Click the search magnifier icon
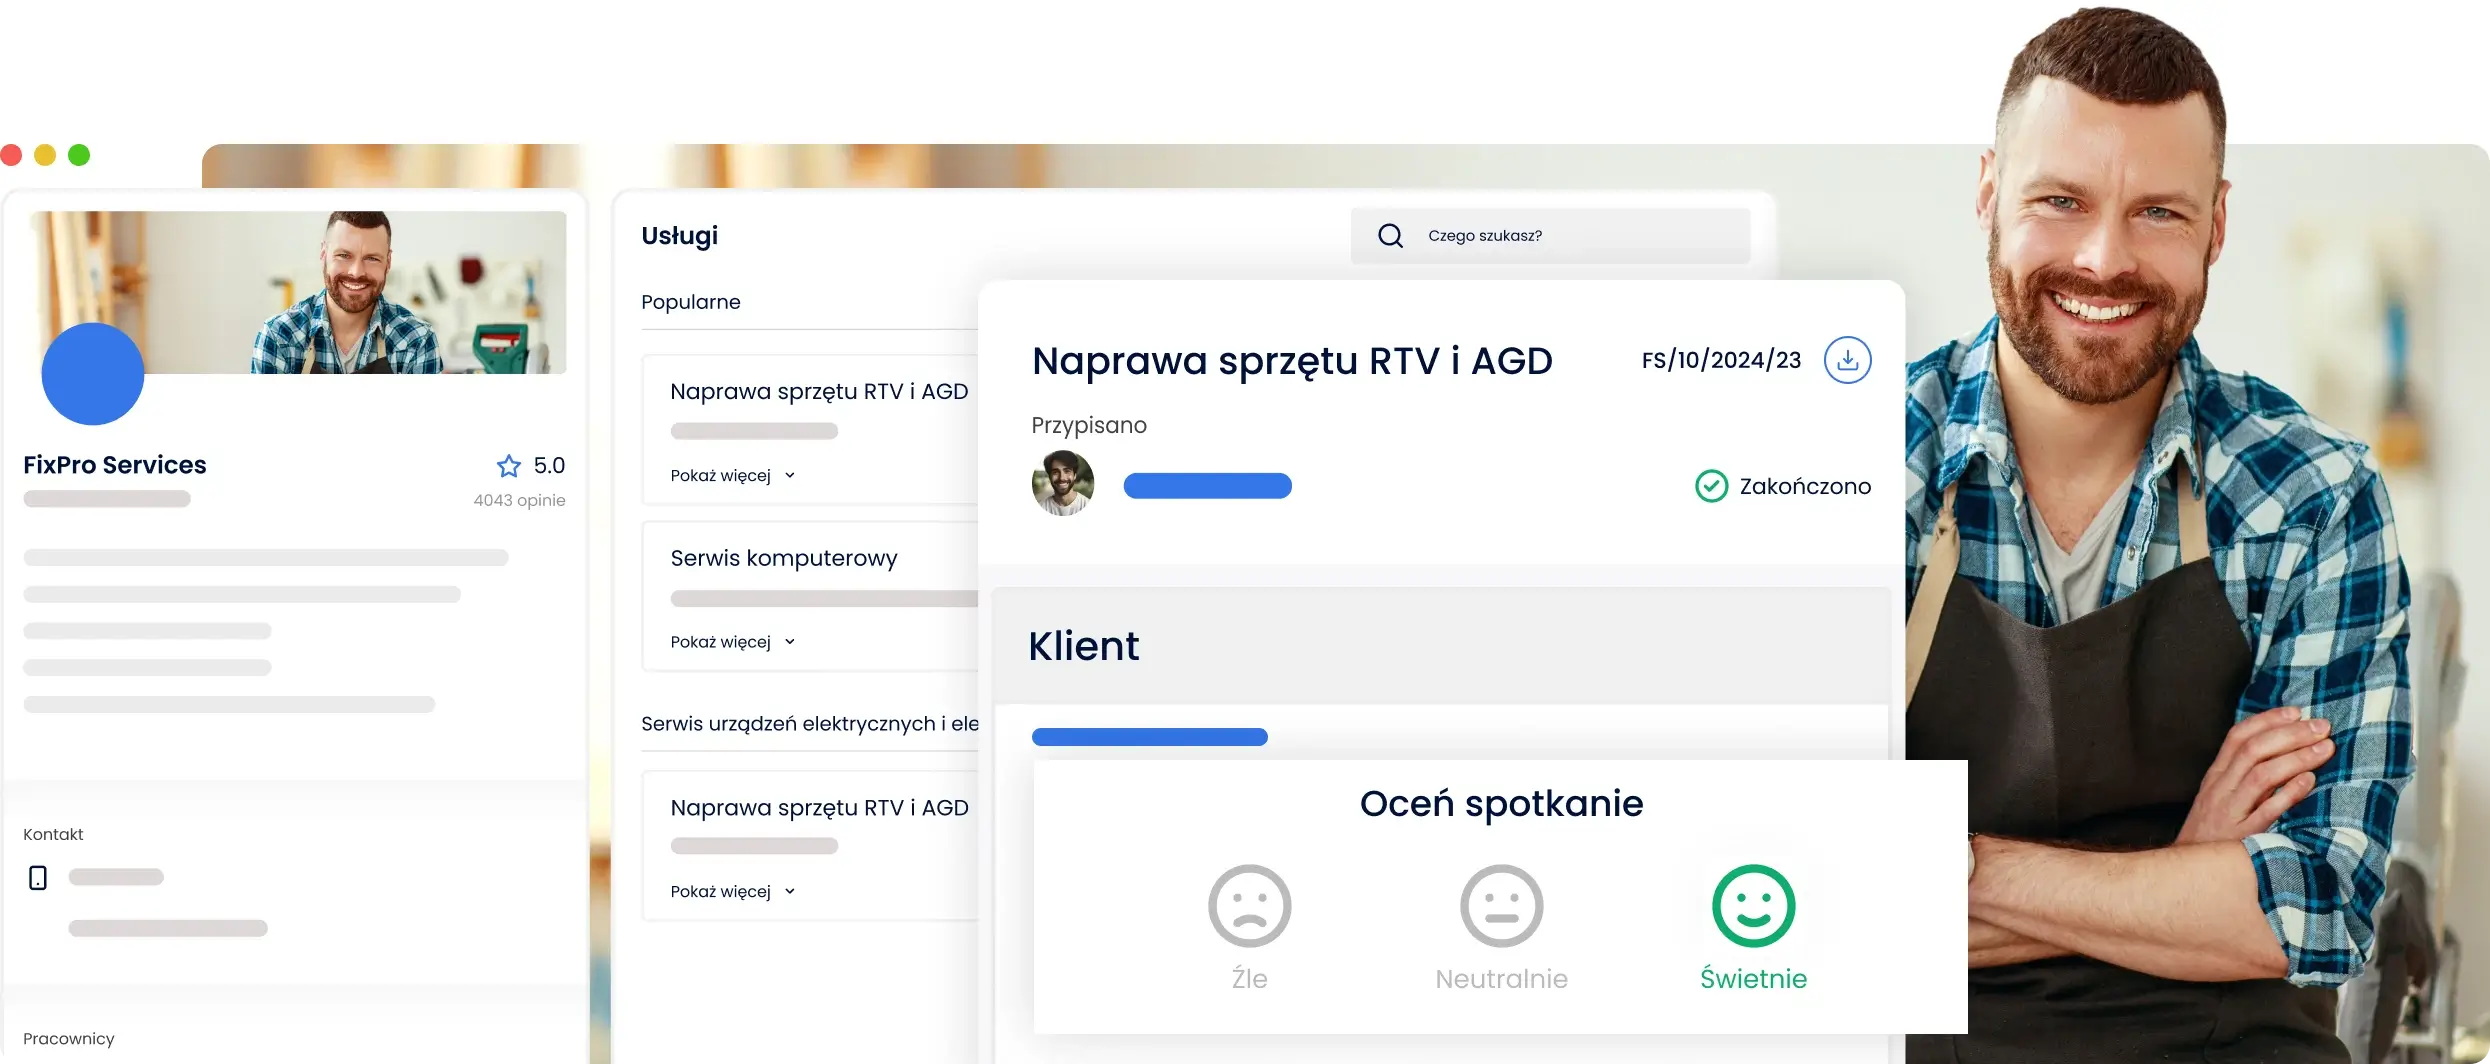Image resolution: width=2490 pixels, height=1064 pixels. (1390, 236)
